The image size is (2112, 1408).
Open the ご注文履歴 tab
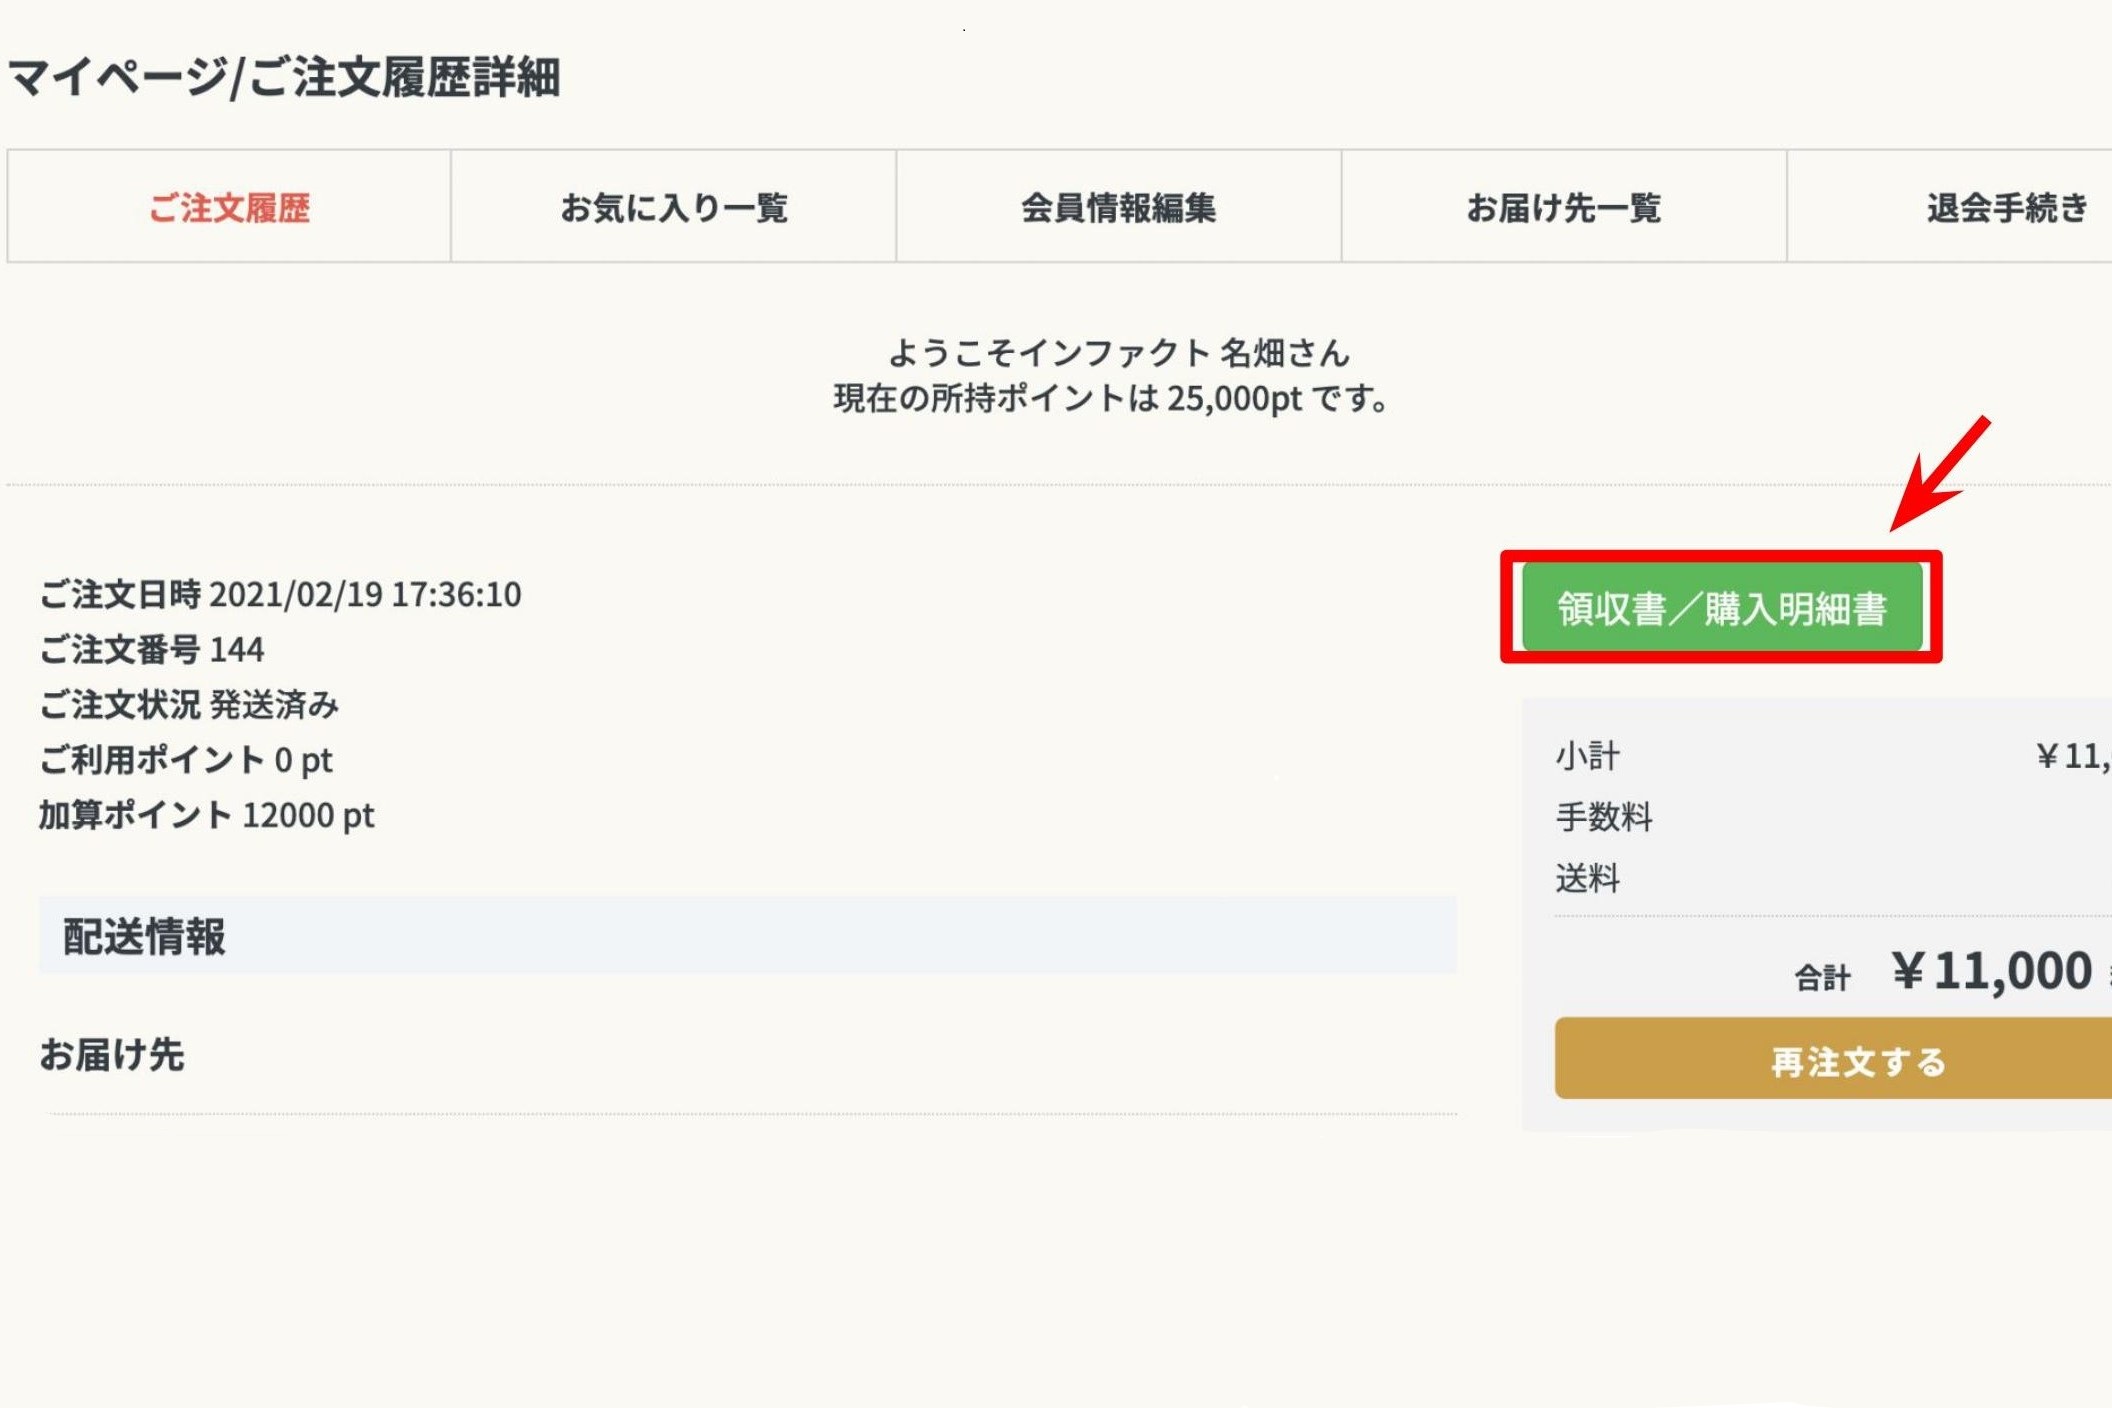pos(229,208)
